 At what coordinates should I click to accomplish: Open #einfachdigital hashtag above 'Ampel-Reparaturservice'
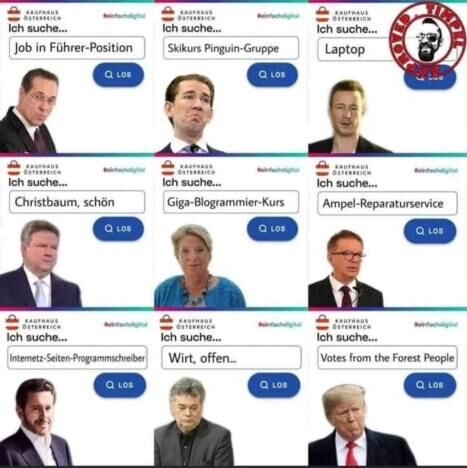(436, 170)
